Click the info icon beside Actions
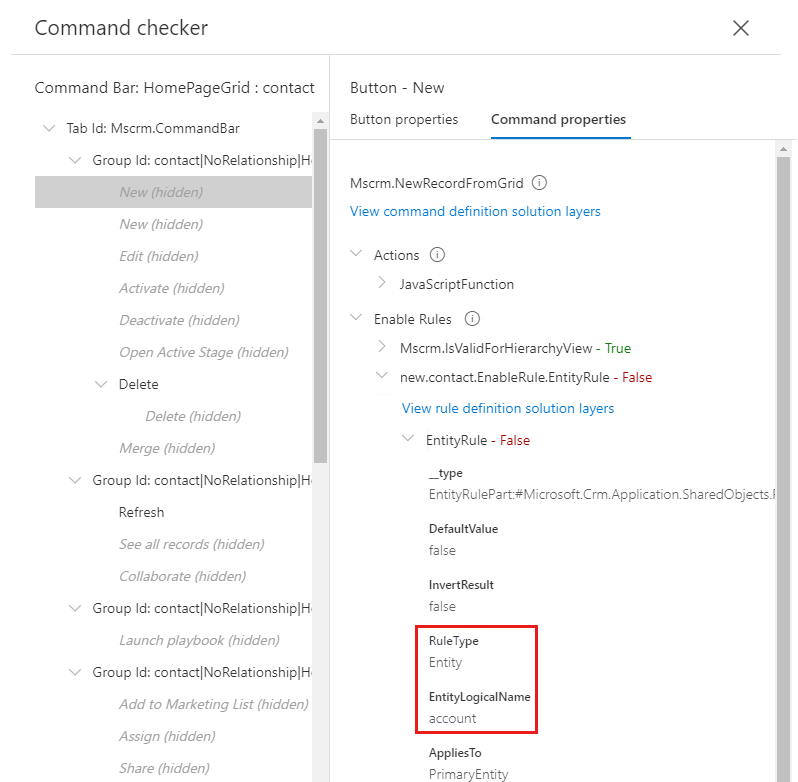The image size is (798, 782). click(x=436, y=255)
